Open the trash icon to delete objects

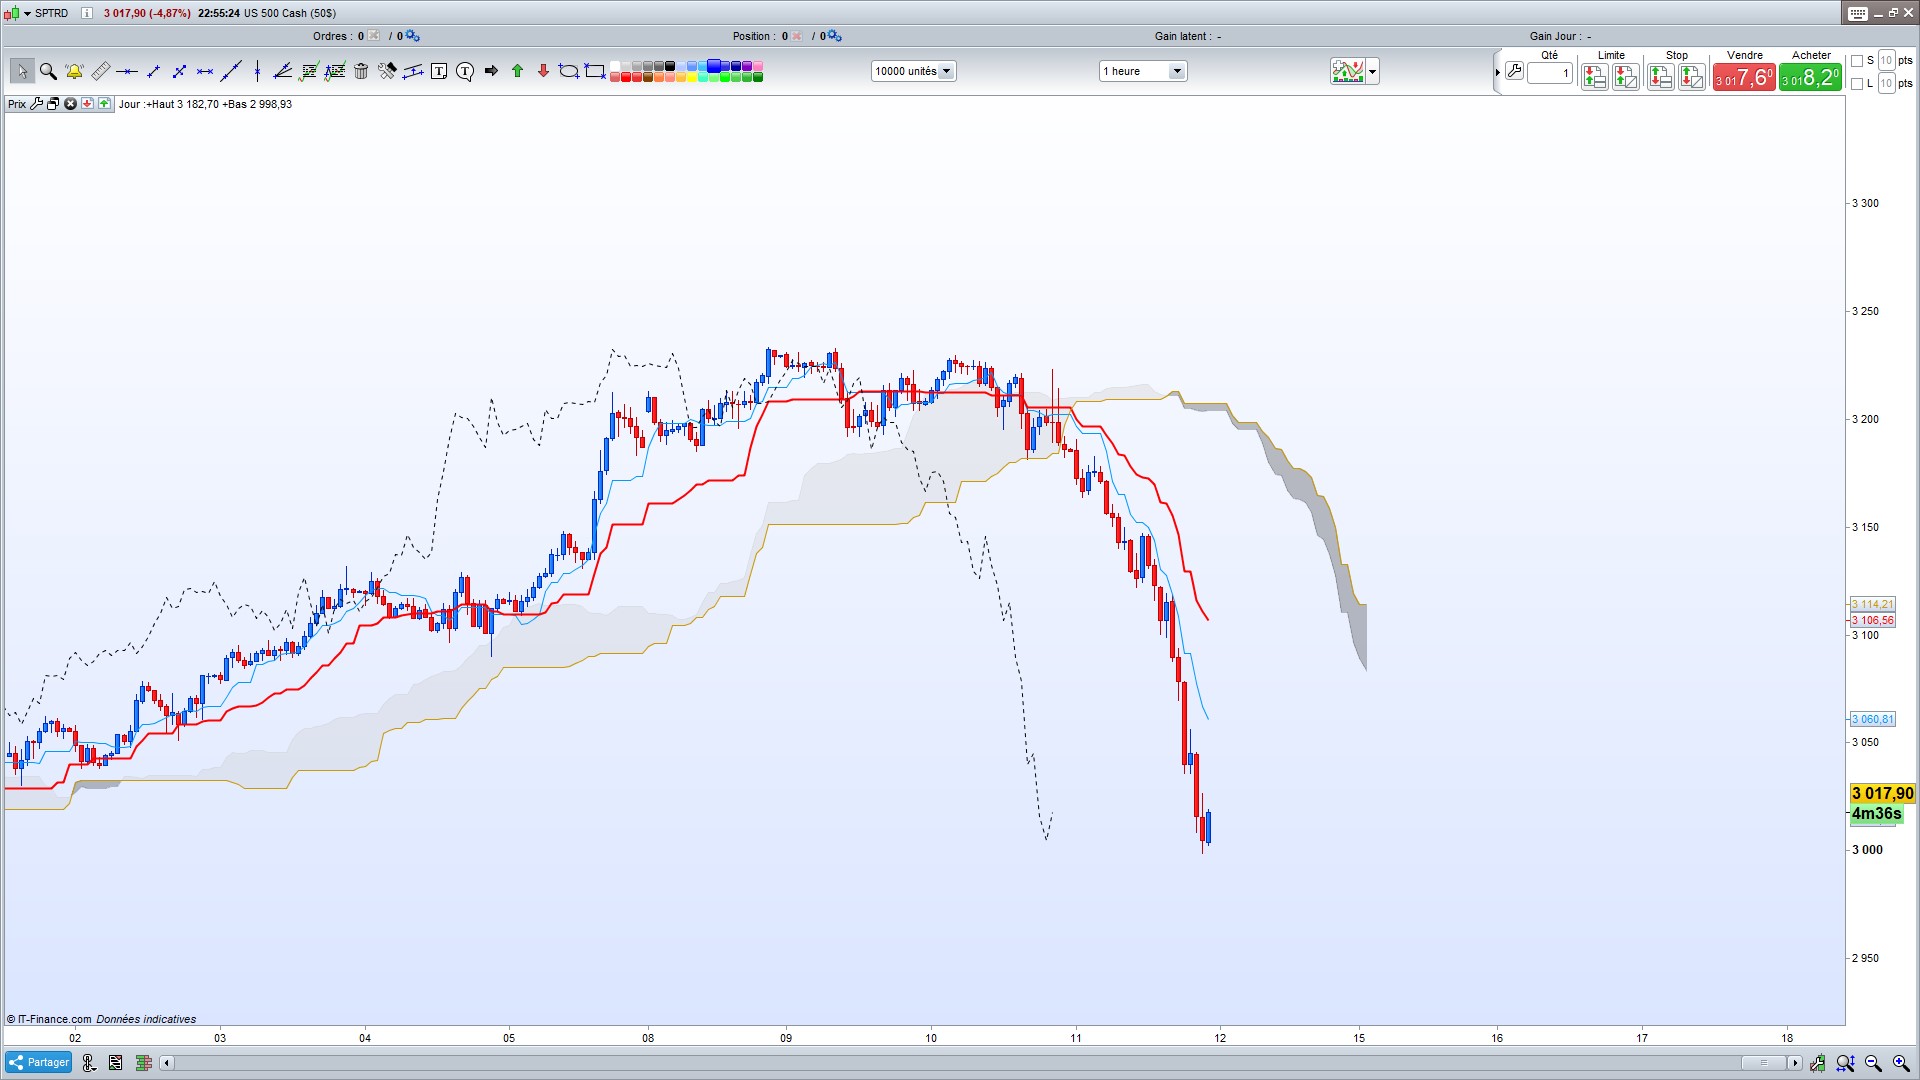pyautogui.click(x=361, y=71)
